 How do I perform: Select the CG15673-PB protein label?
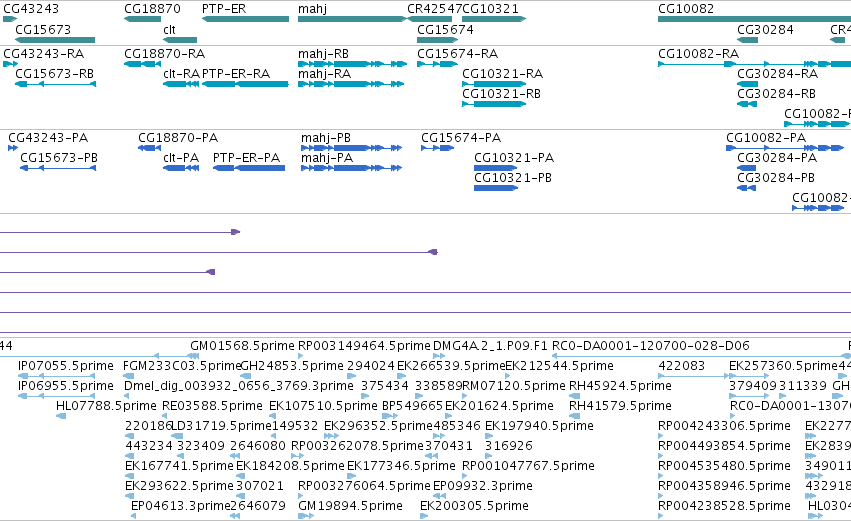tap(59, 158)
